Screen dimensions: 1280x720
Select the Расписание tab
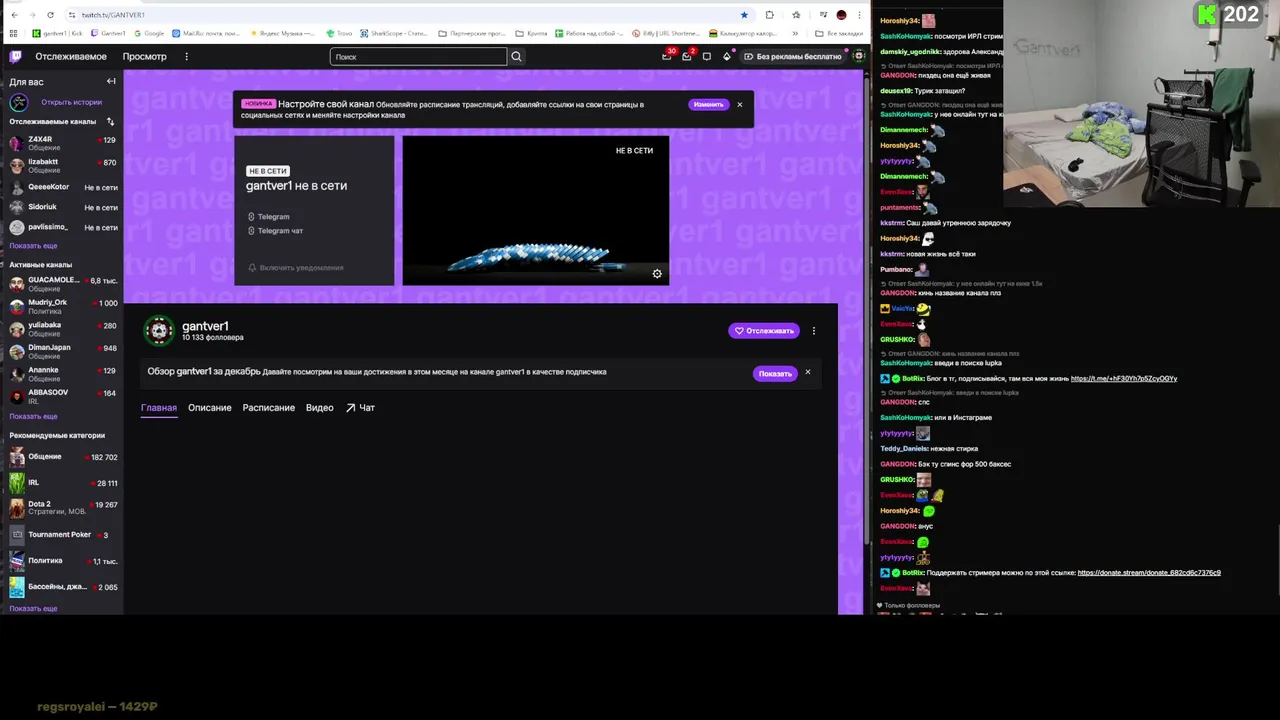click(x=268, y=408)
